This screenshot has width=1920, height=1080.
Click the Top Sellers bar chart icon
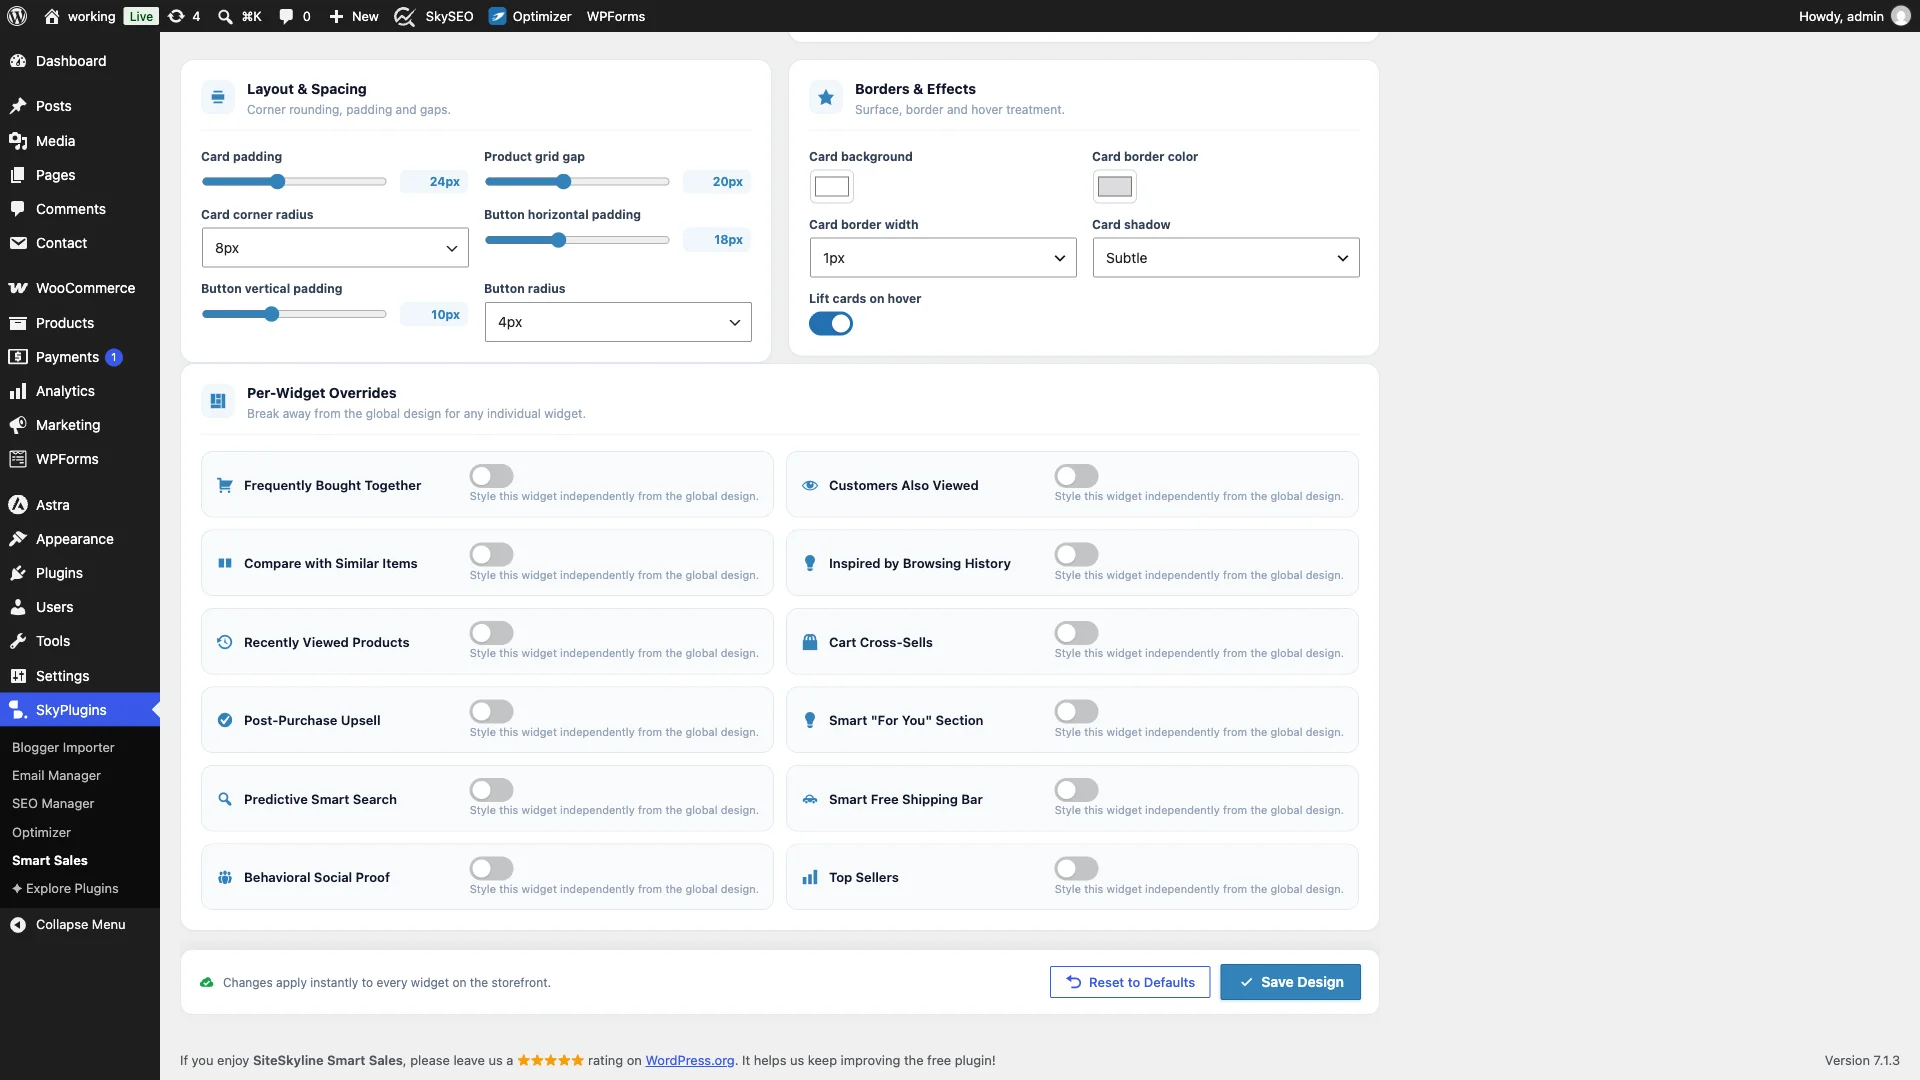(810, 877)
